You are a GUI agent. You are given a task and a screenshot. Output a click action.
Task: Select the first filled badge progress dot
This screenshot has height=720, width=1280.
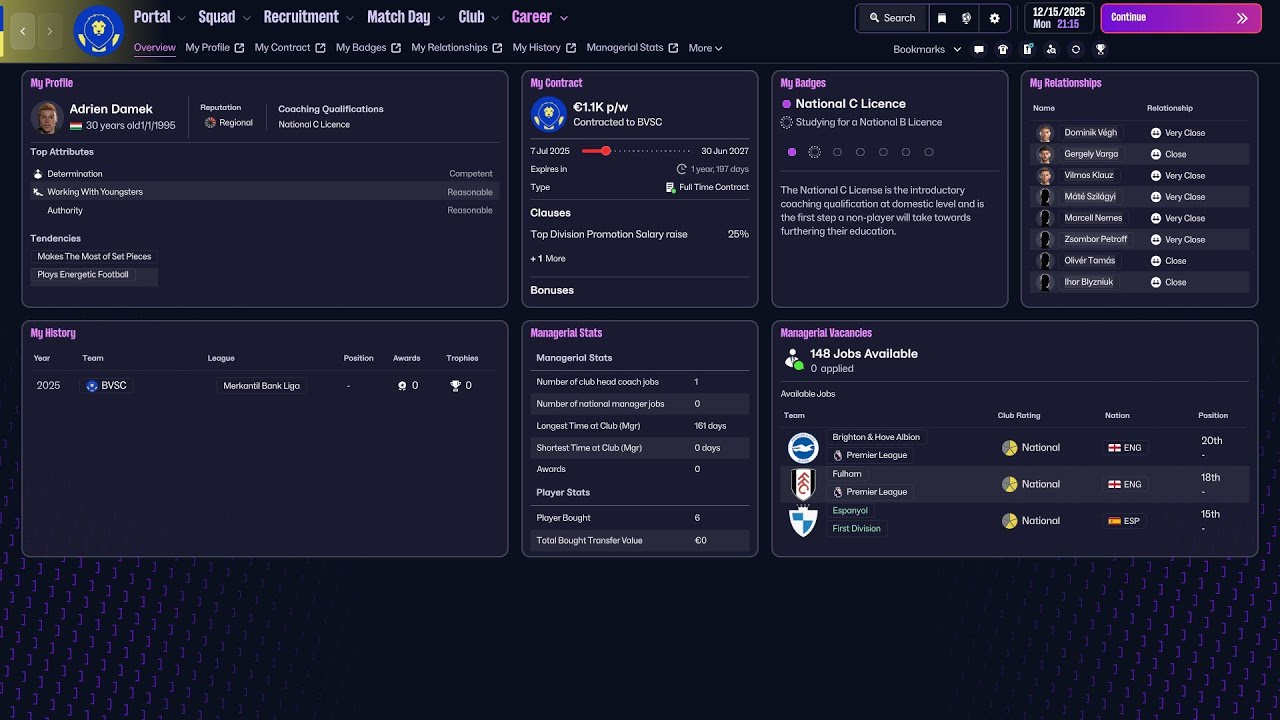coord(792,152)
